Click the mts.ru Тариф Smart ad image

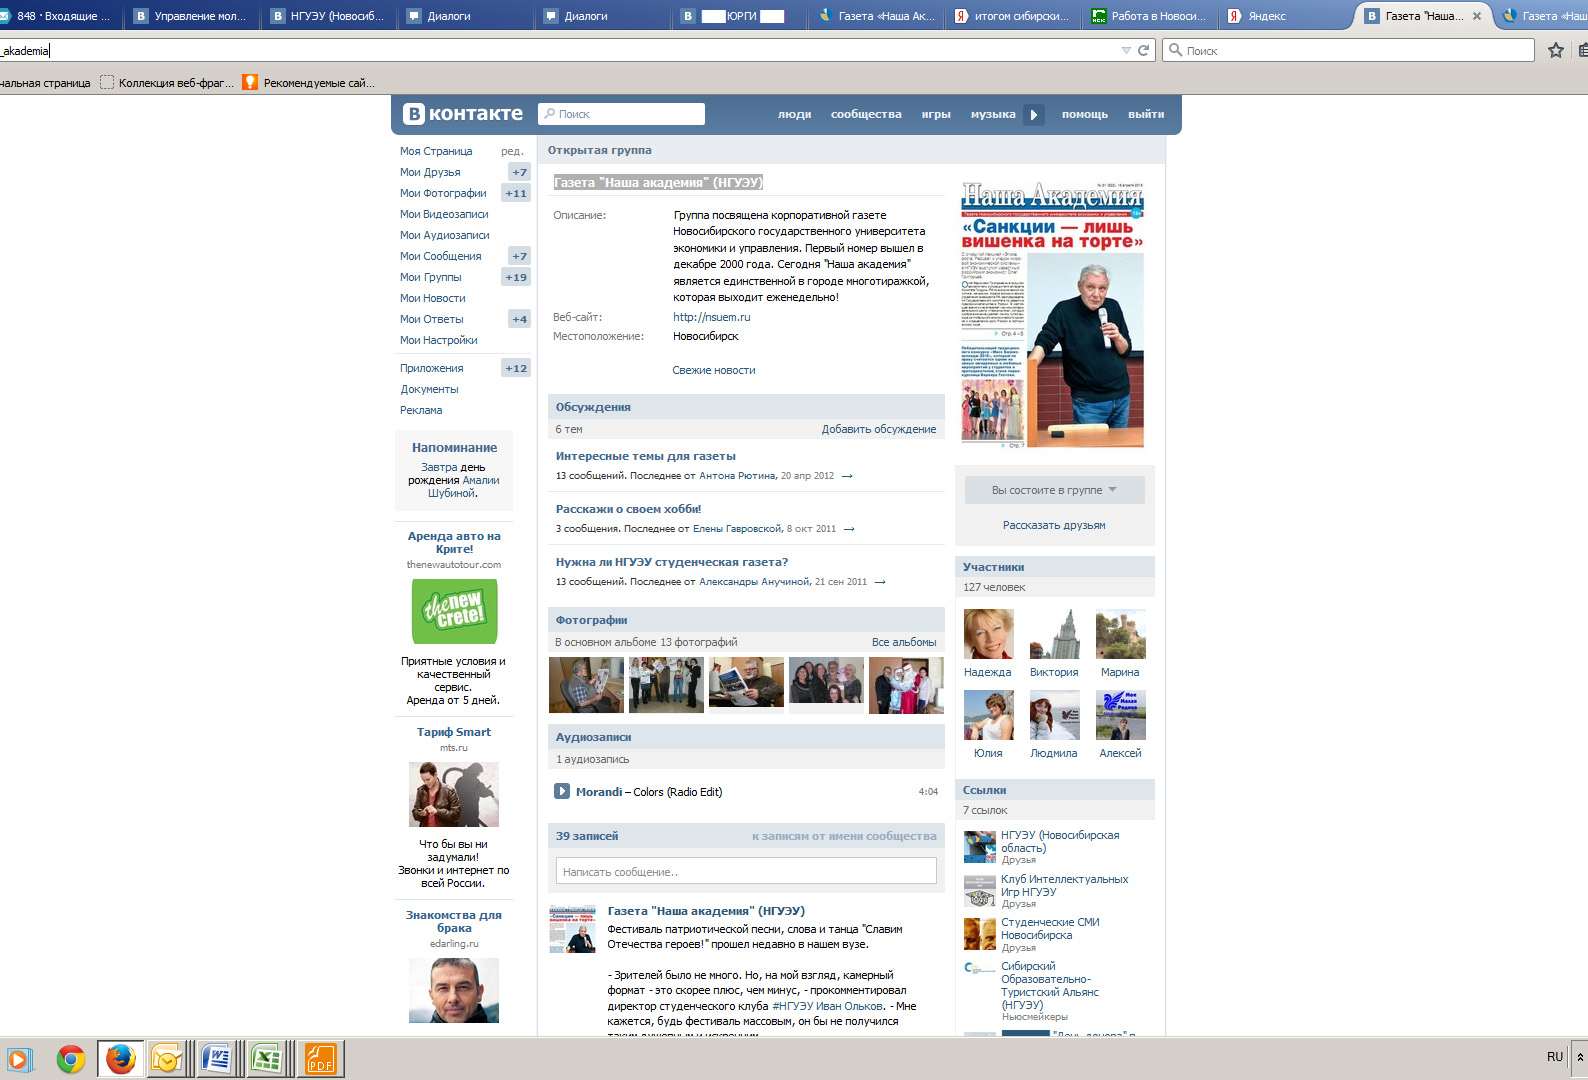pos(454,794)
